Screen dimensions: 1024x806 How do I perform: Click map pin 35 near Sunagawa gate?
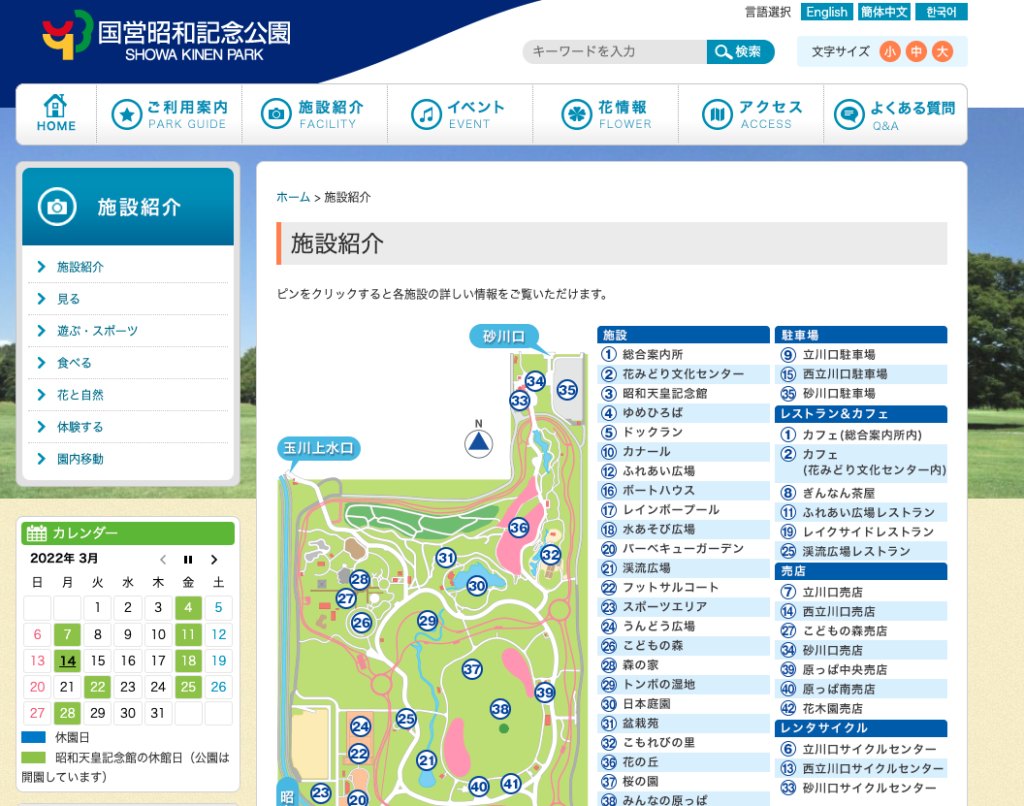pos(567,390)
